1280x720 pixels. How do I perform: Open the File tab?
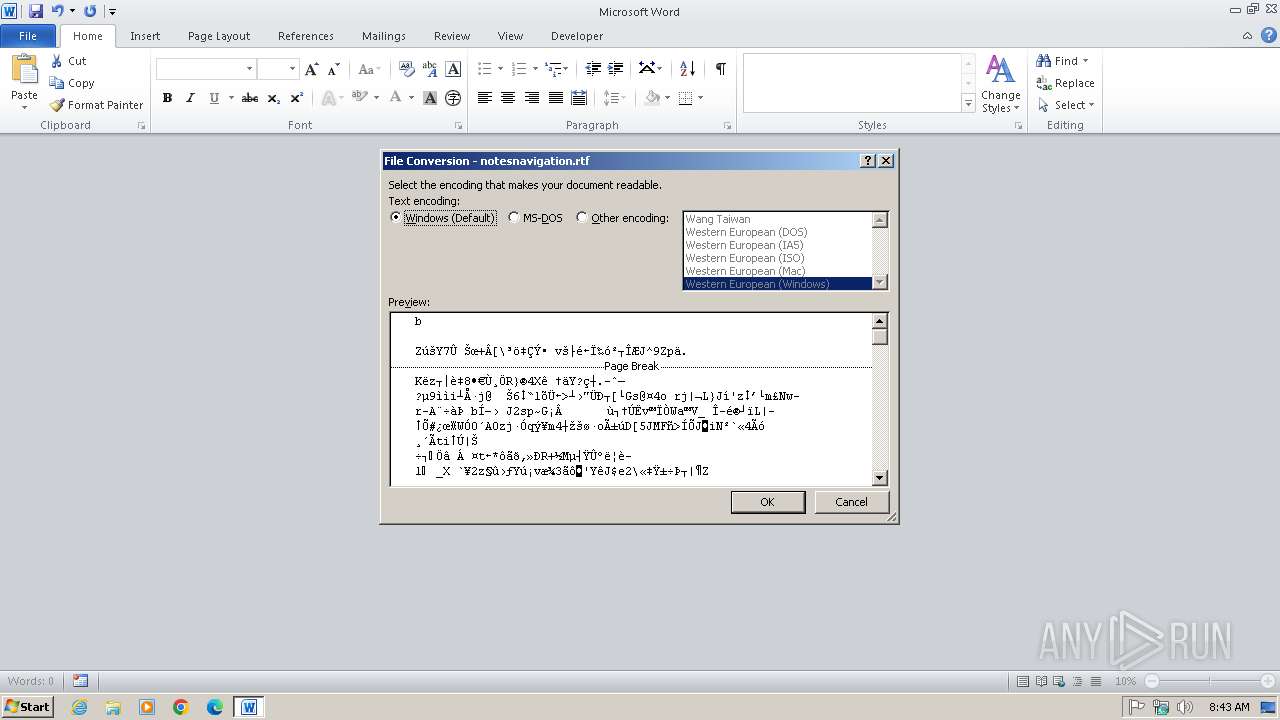(28, 36)
